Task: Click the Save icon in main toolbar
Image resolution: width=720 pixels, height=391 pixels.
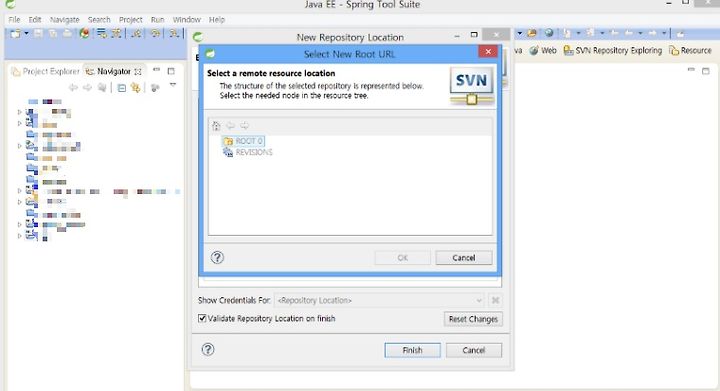Action: 39,34
